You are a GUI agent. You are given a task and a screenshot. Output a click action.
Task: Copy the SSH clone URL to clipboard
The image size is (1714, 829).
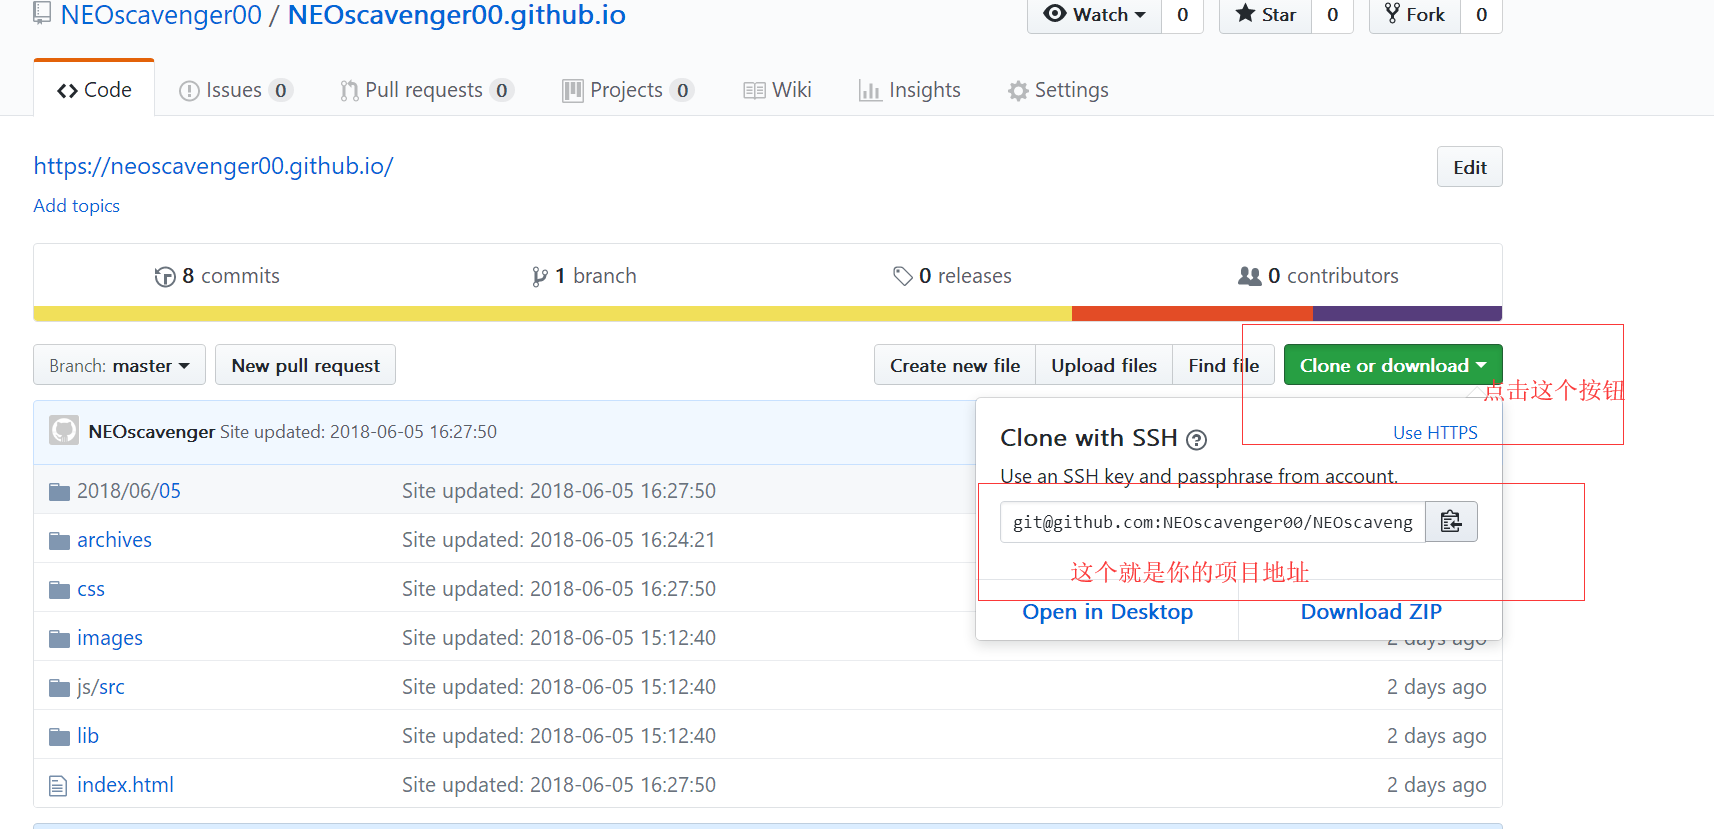(x=1451, y=522)
